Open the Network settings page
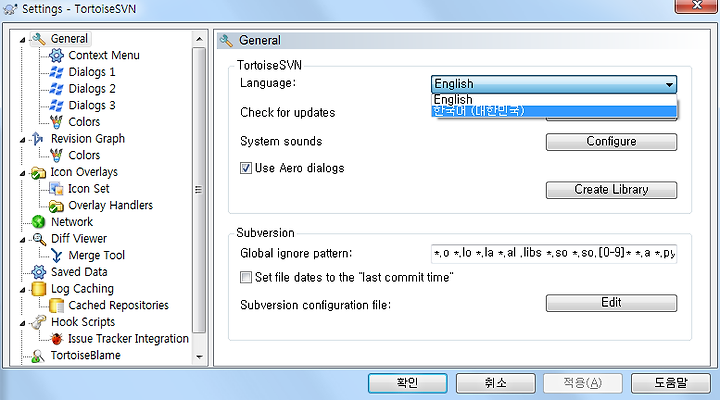 (72, 222)
